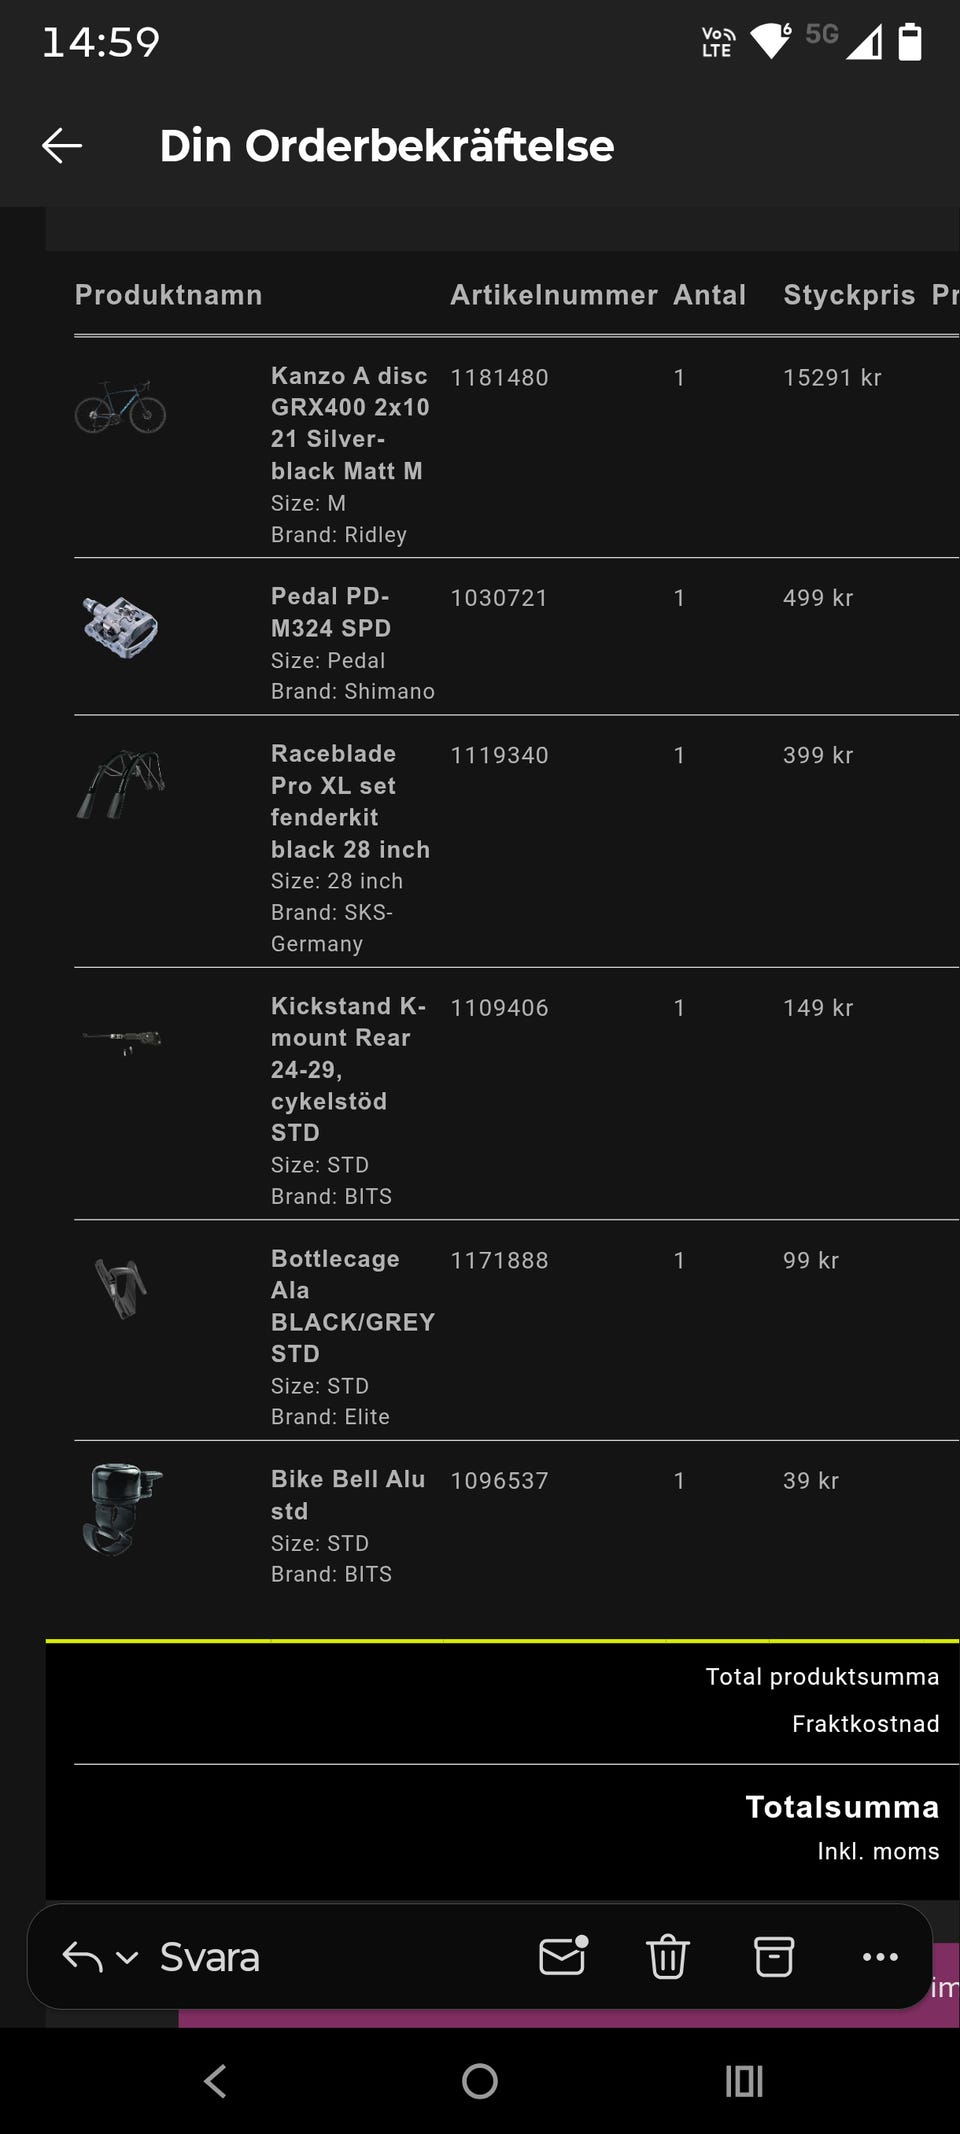960x2134 pixels.
Task: View Raceblade fender kit image
Action: tap(121, 783)
